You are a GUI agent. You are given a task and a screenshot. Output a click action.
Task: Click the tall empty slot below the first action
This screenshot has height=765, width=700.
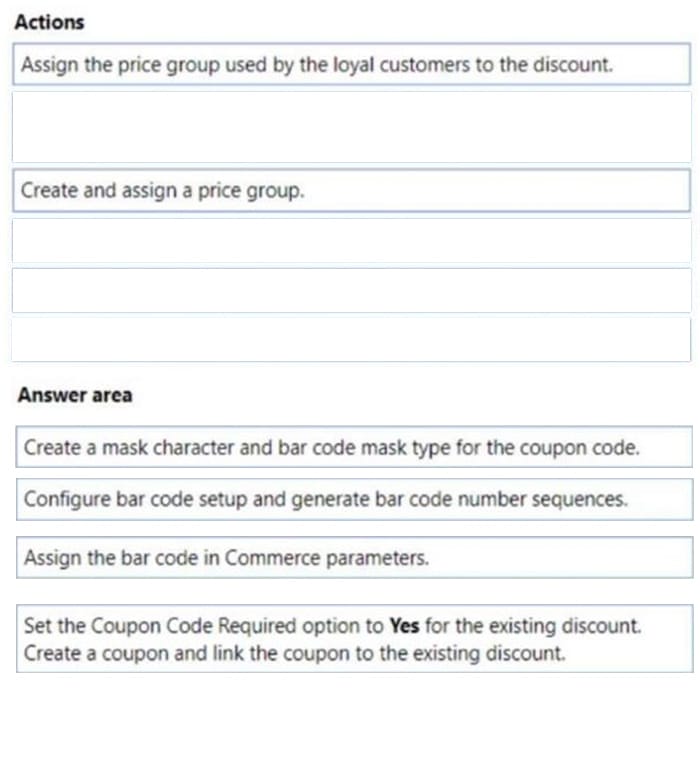click(351, 127)
